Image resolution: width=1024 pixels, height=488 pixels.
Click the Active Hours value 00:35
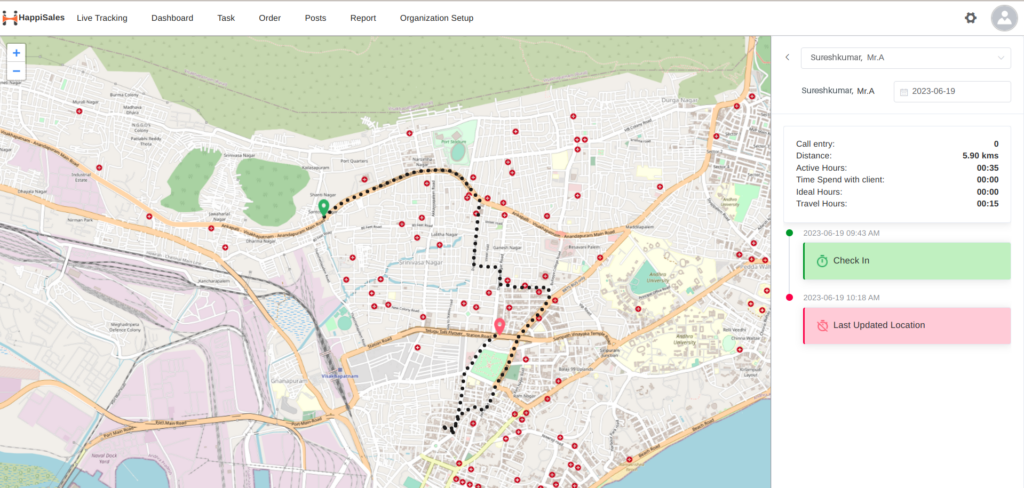[x=987, y=168]
